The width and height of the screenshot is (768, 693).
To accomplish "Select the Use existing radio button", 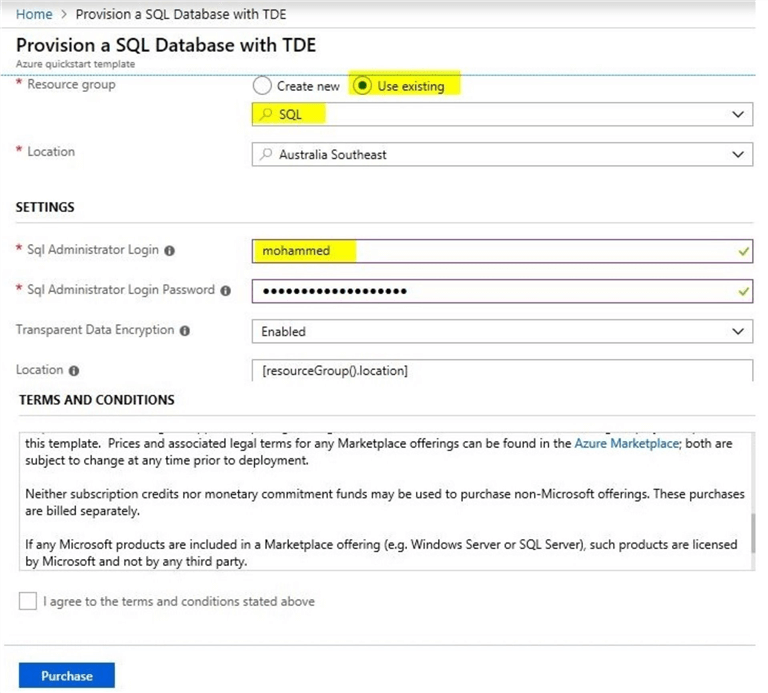I will (362, 86).
